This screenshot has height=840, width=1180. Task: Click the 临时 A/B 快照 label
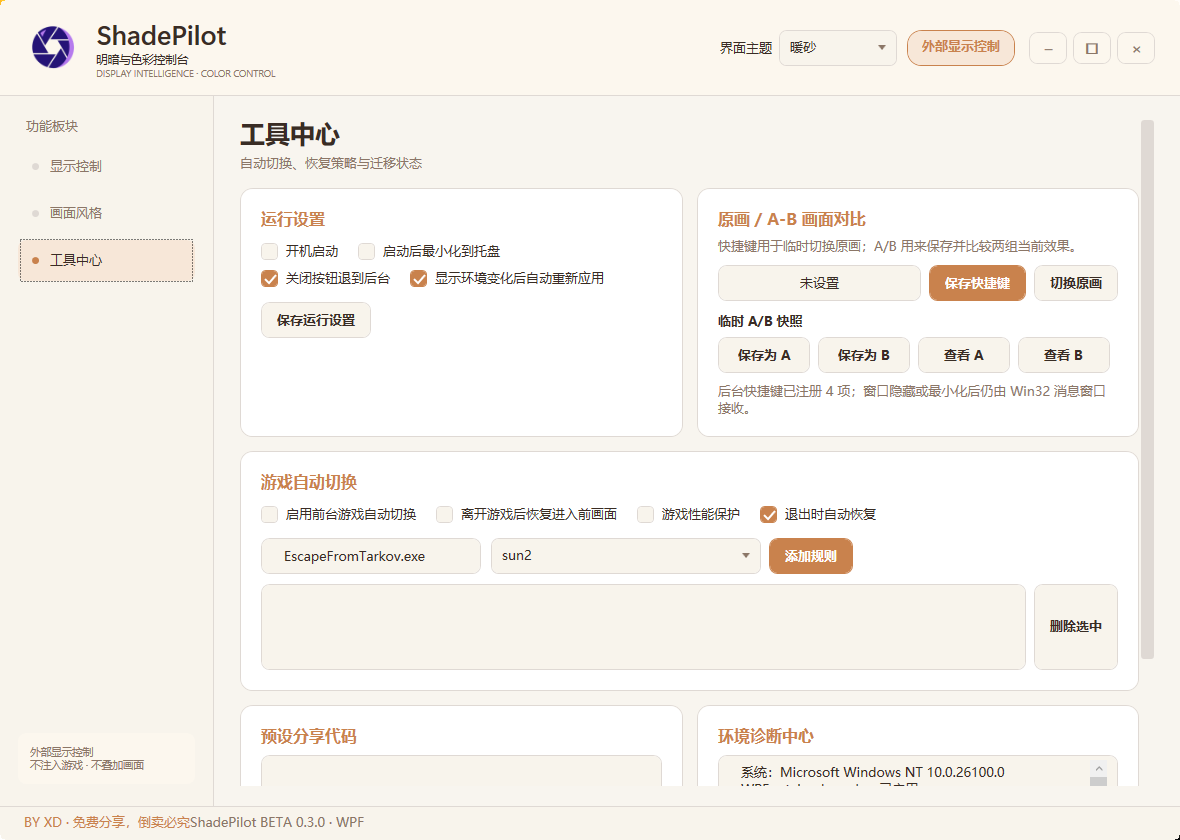click(x=760, y=321)
